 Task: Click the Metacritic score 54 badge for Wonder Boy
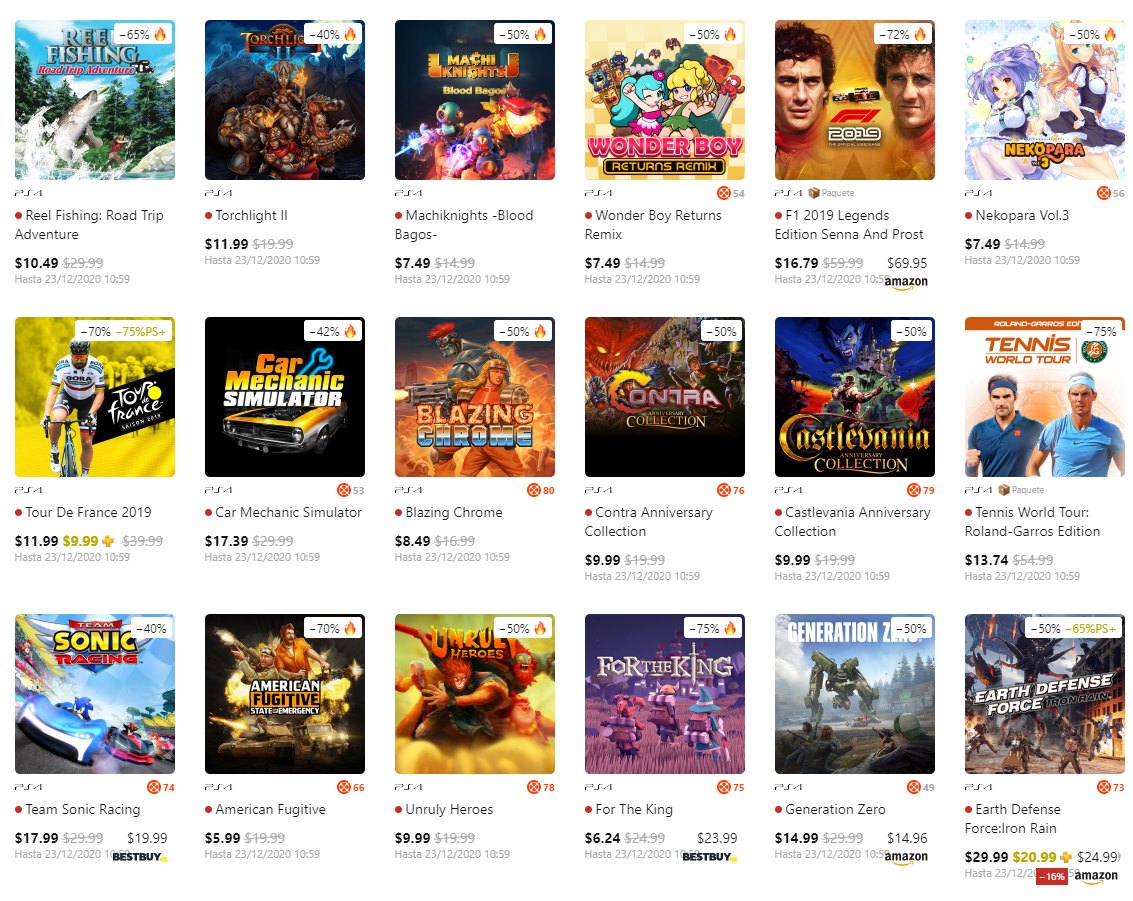point(731,193)
